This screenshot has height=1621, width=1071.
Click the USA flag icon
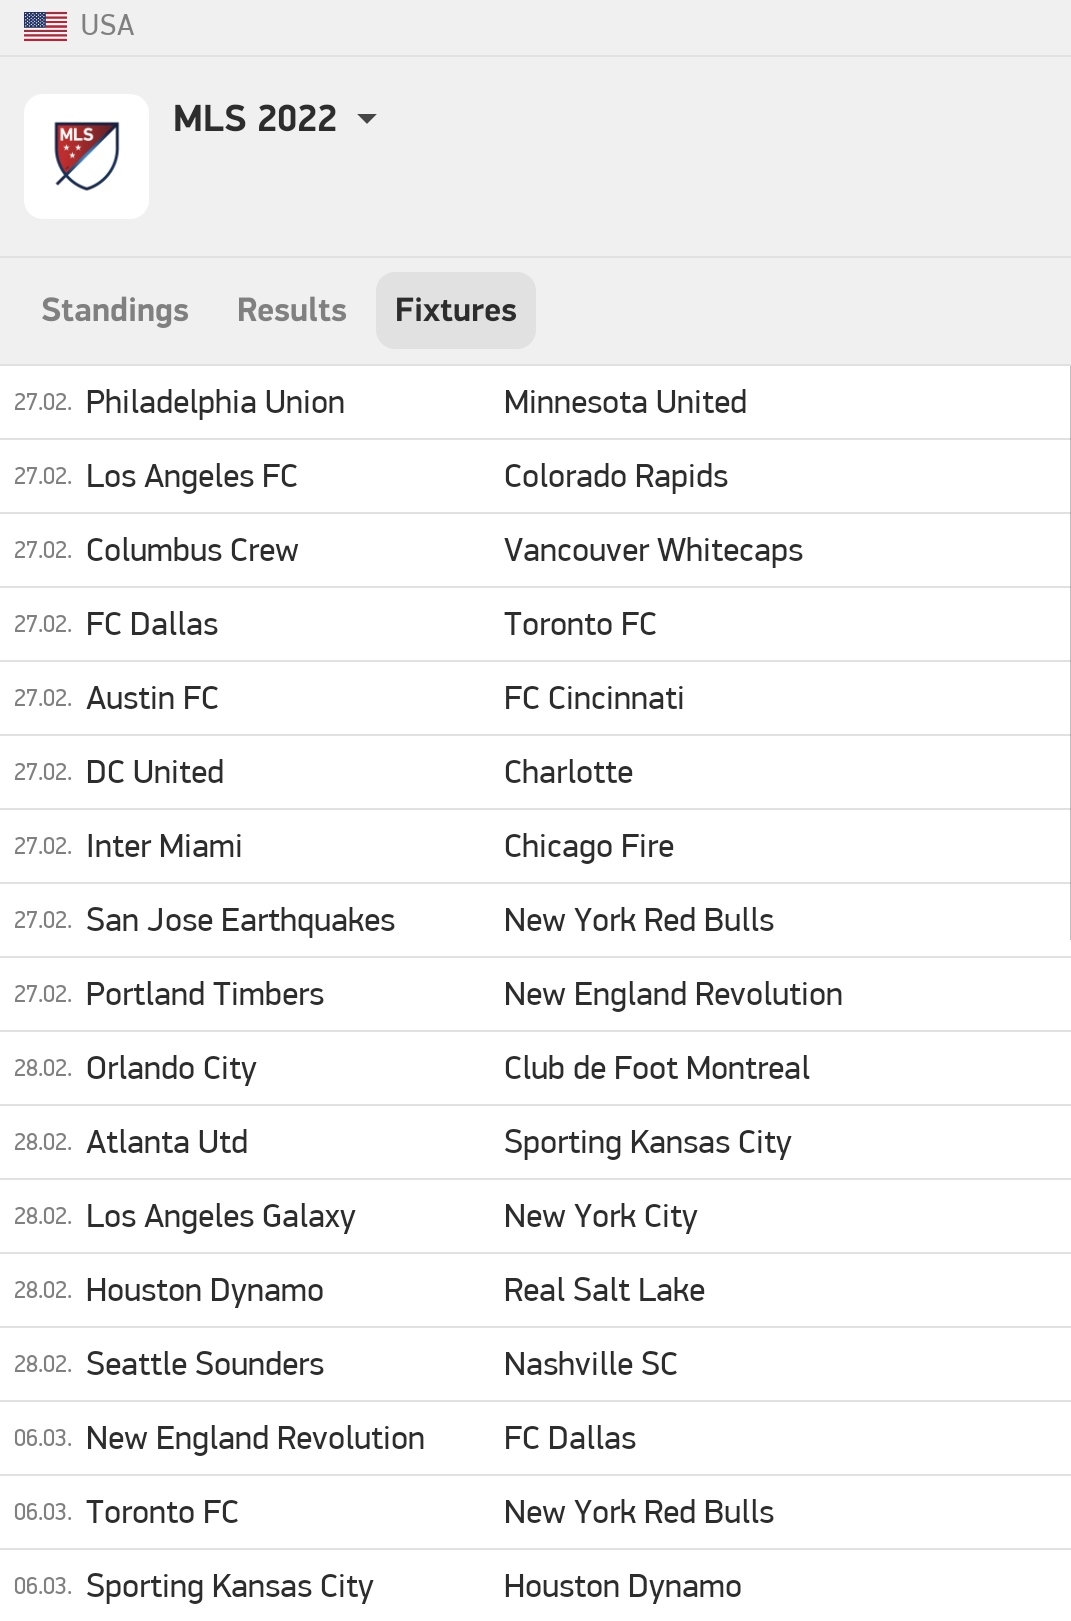click(45, 26)
